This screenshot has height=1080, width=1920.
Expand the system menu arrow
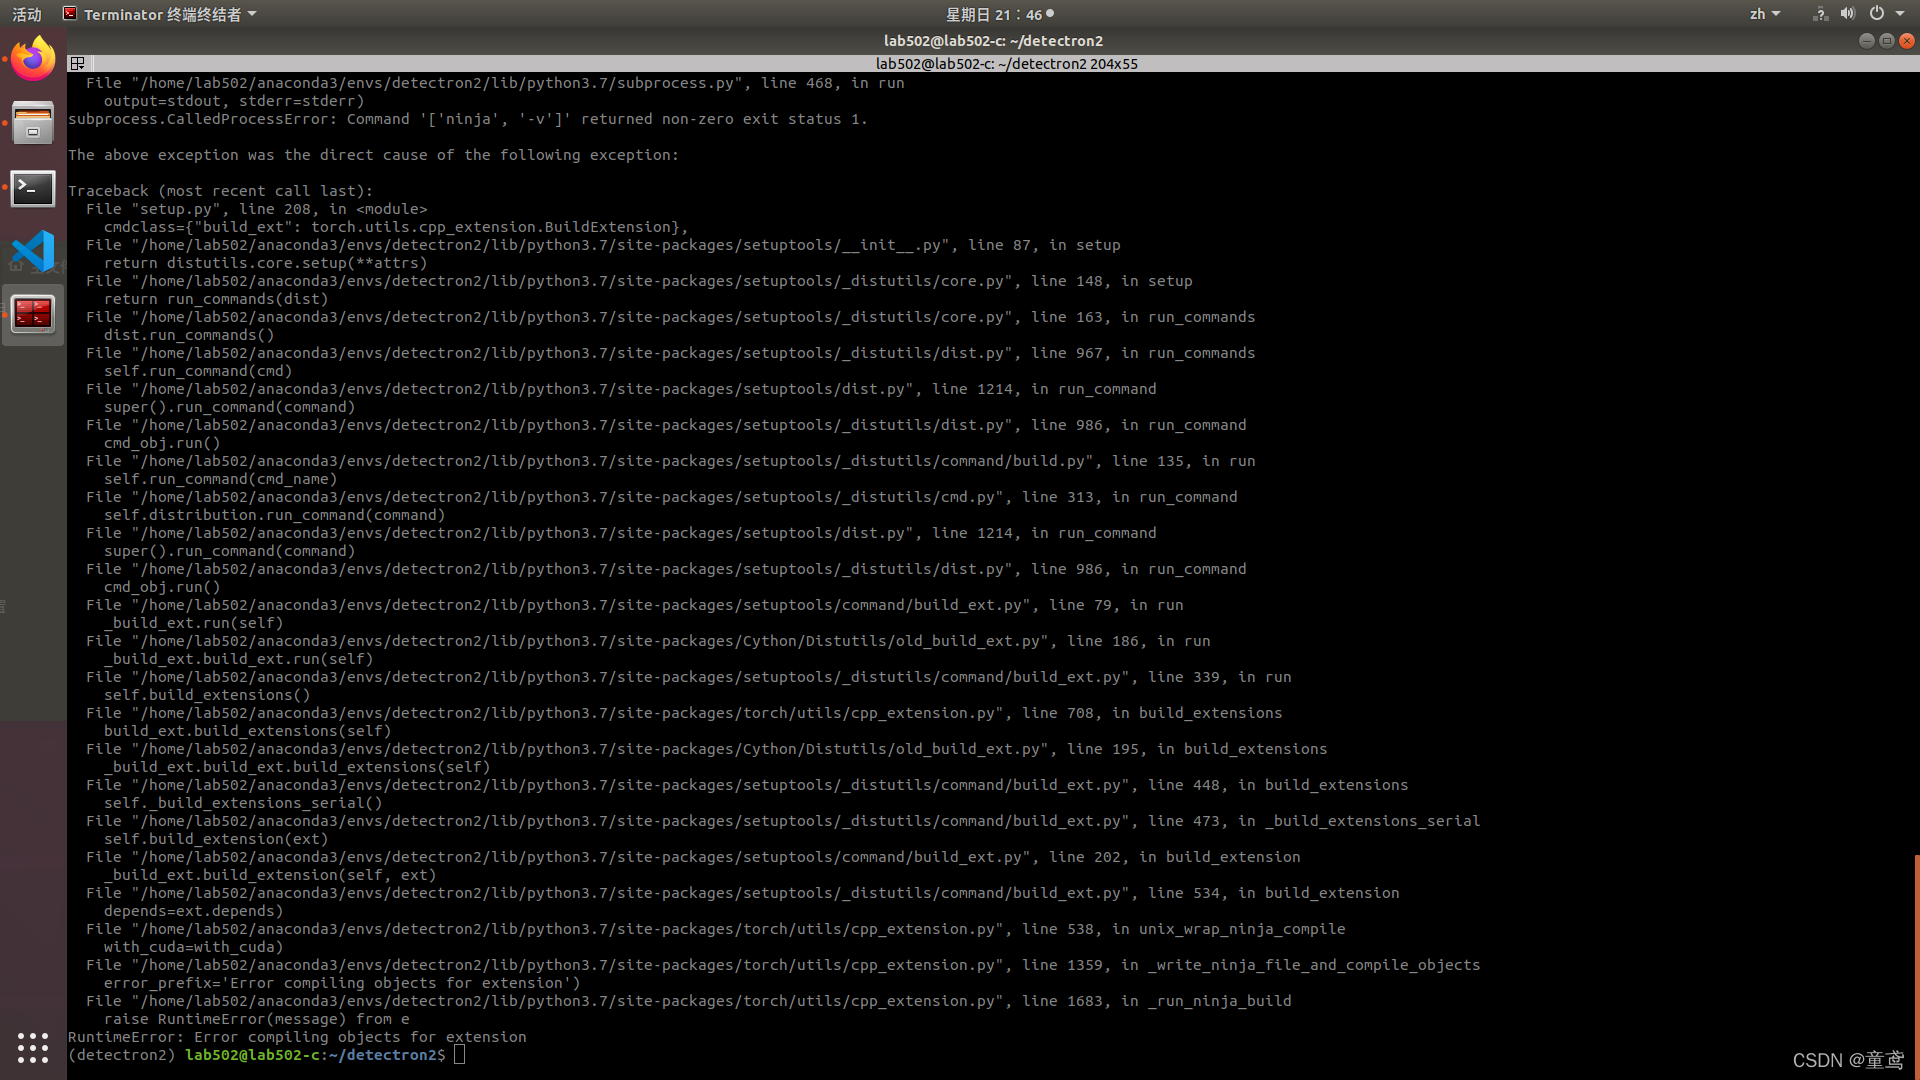(1900, 14)
